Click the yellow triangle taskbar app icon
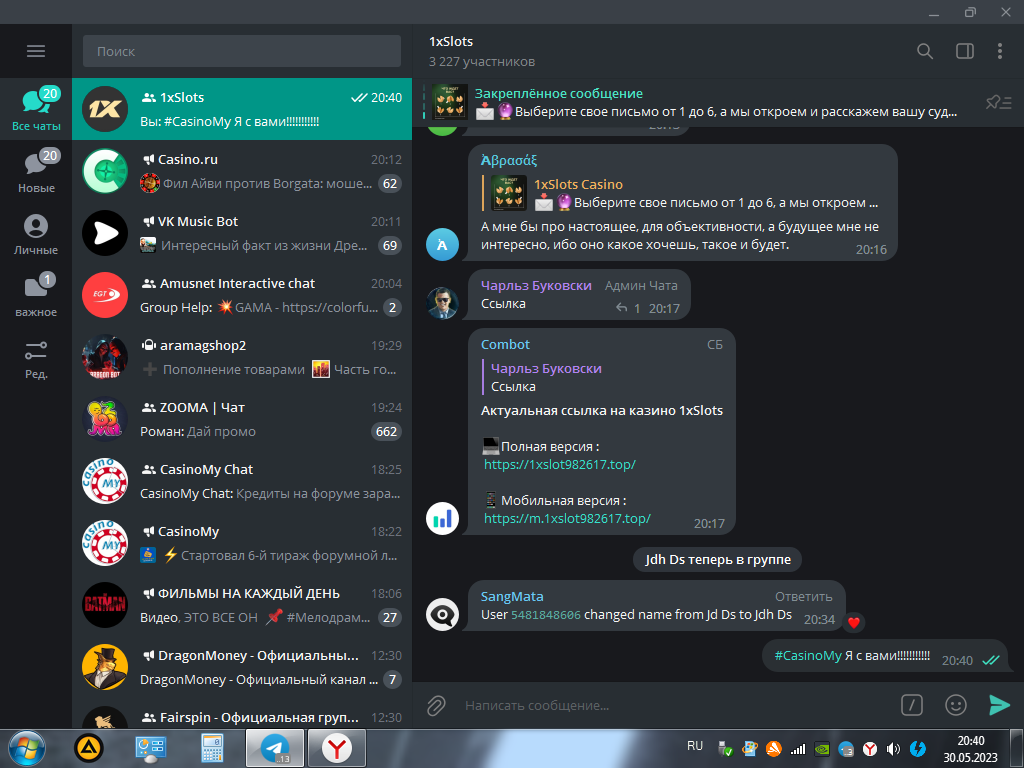1024x768 pixels. (89, 748)
